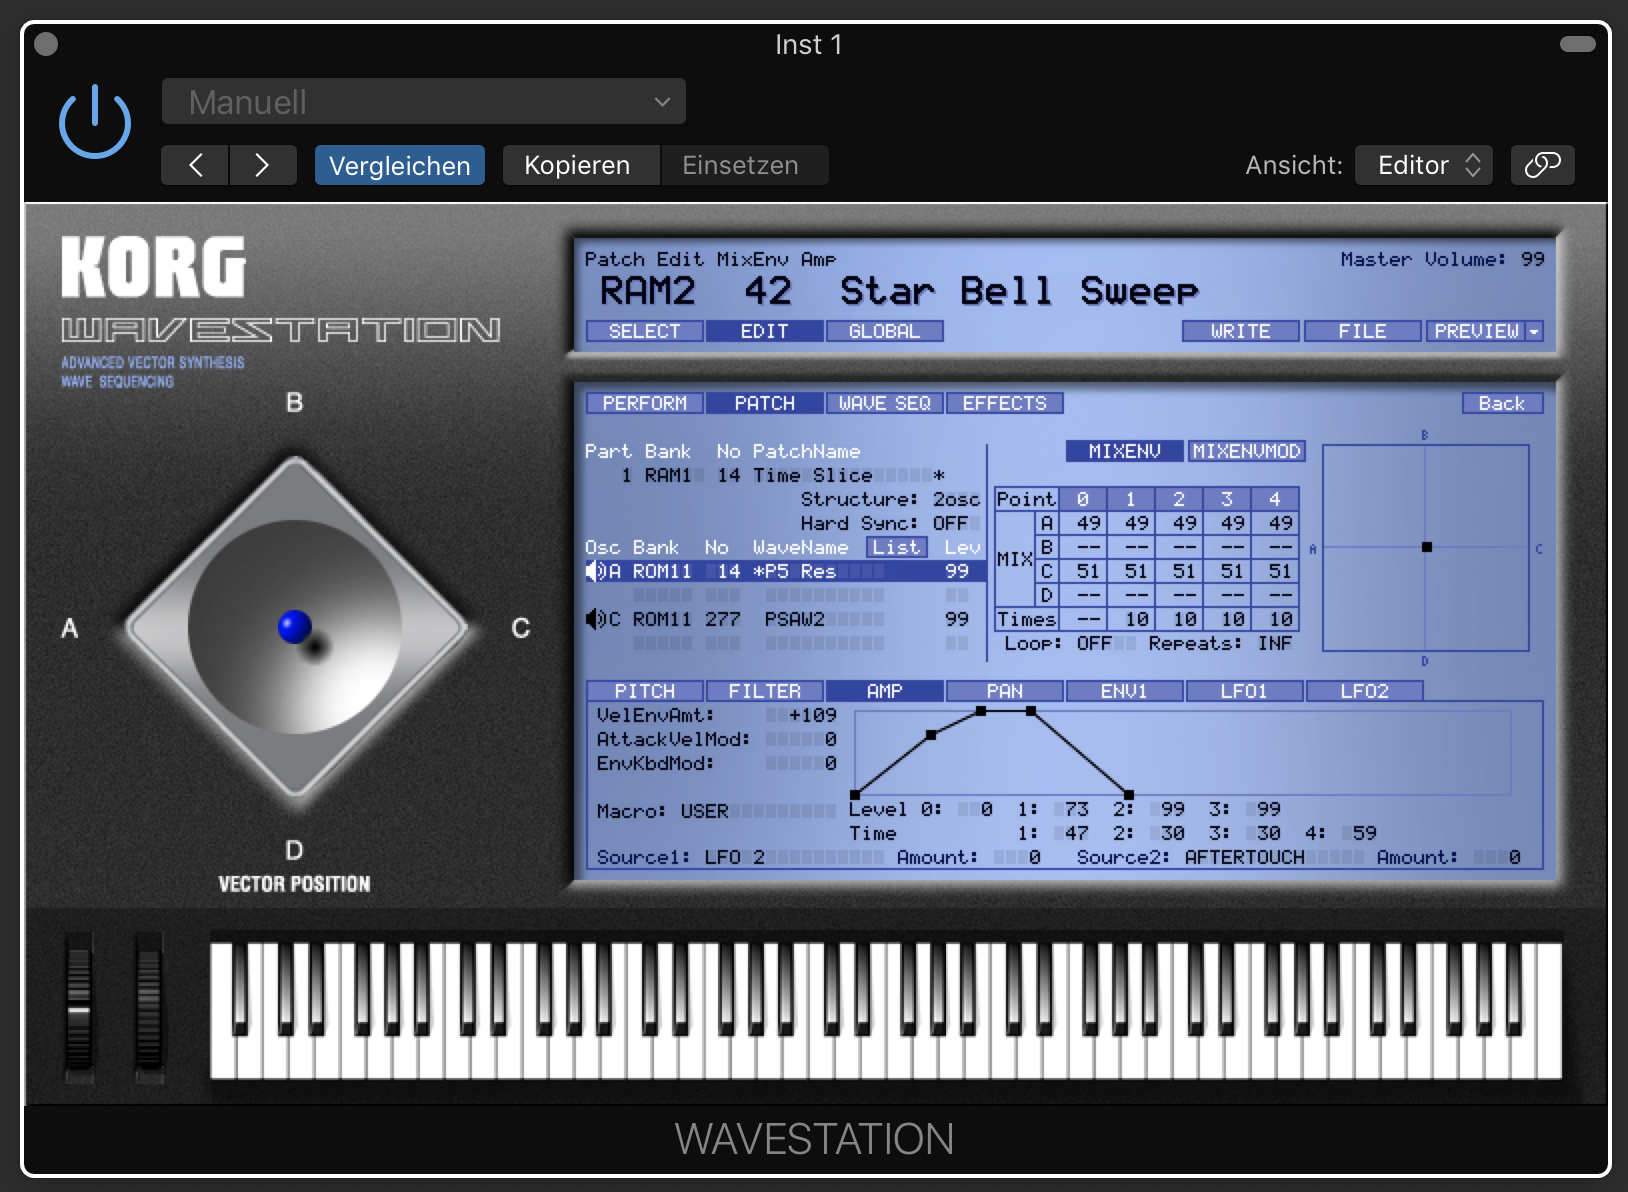This screenshot has width=1628, height=1192.
Task: Open the Ansicht Editor view dropdown
Action: 1423,165
